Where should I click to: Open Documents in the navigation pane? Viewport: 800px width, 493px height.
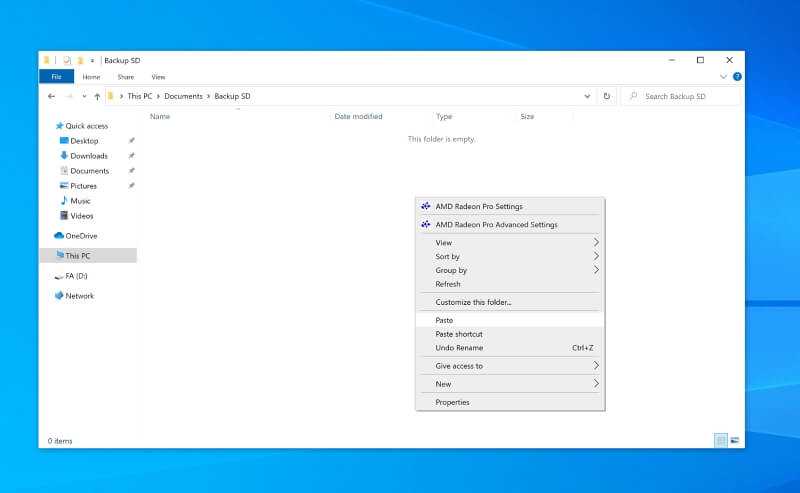coord(89,170)
